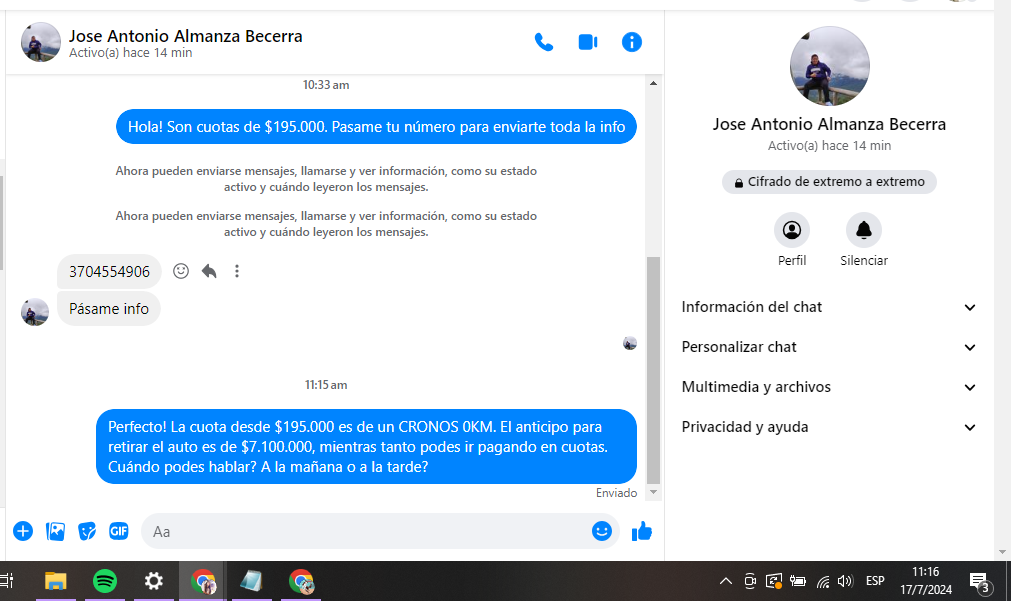React to the 3704554906 message
1011x601 pixels.
coord(181,271)
